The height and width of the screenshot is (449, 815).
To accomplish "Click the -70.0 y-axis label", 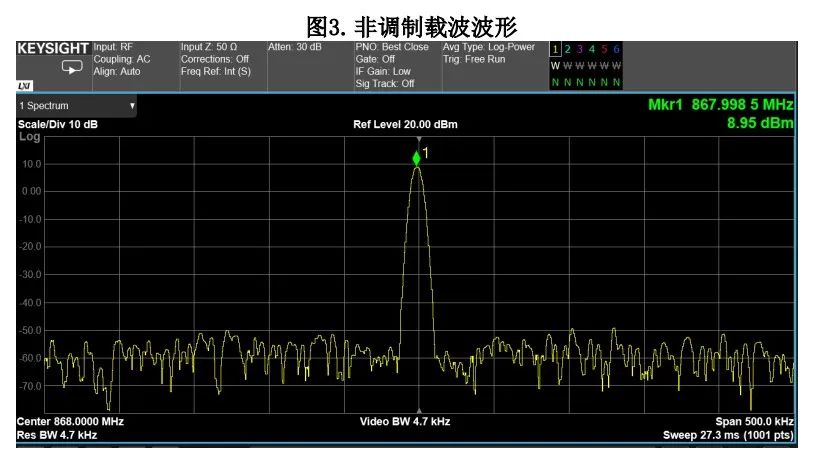I will [30, 386].
